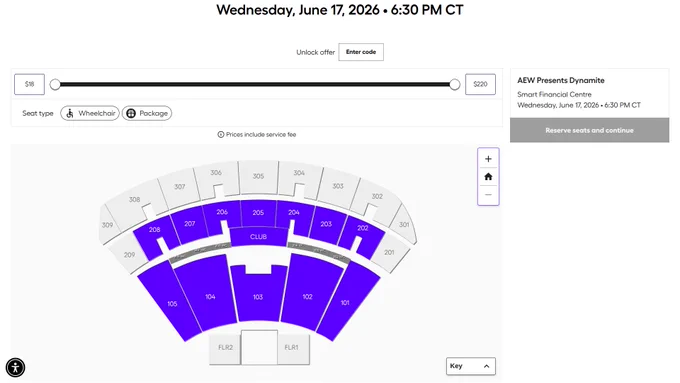The width and height of the screenshot is (680, 383).
Task: Reset seat map to home view
Action: click(488, 177)
